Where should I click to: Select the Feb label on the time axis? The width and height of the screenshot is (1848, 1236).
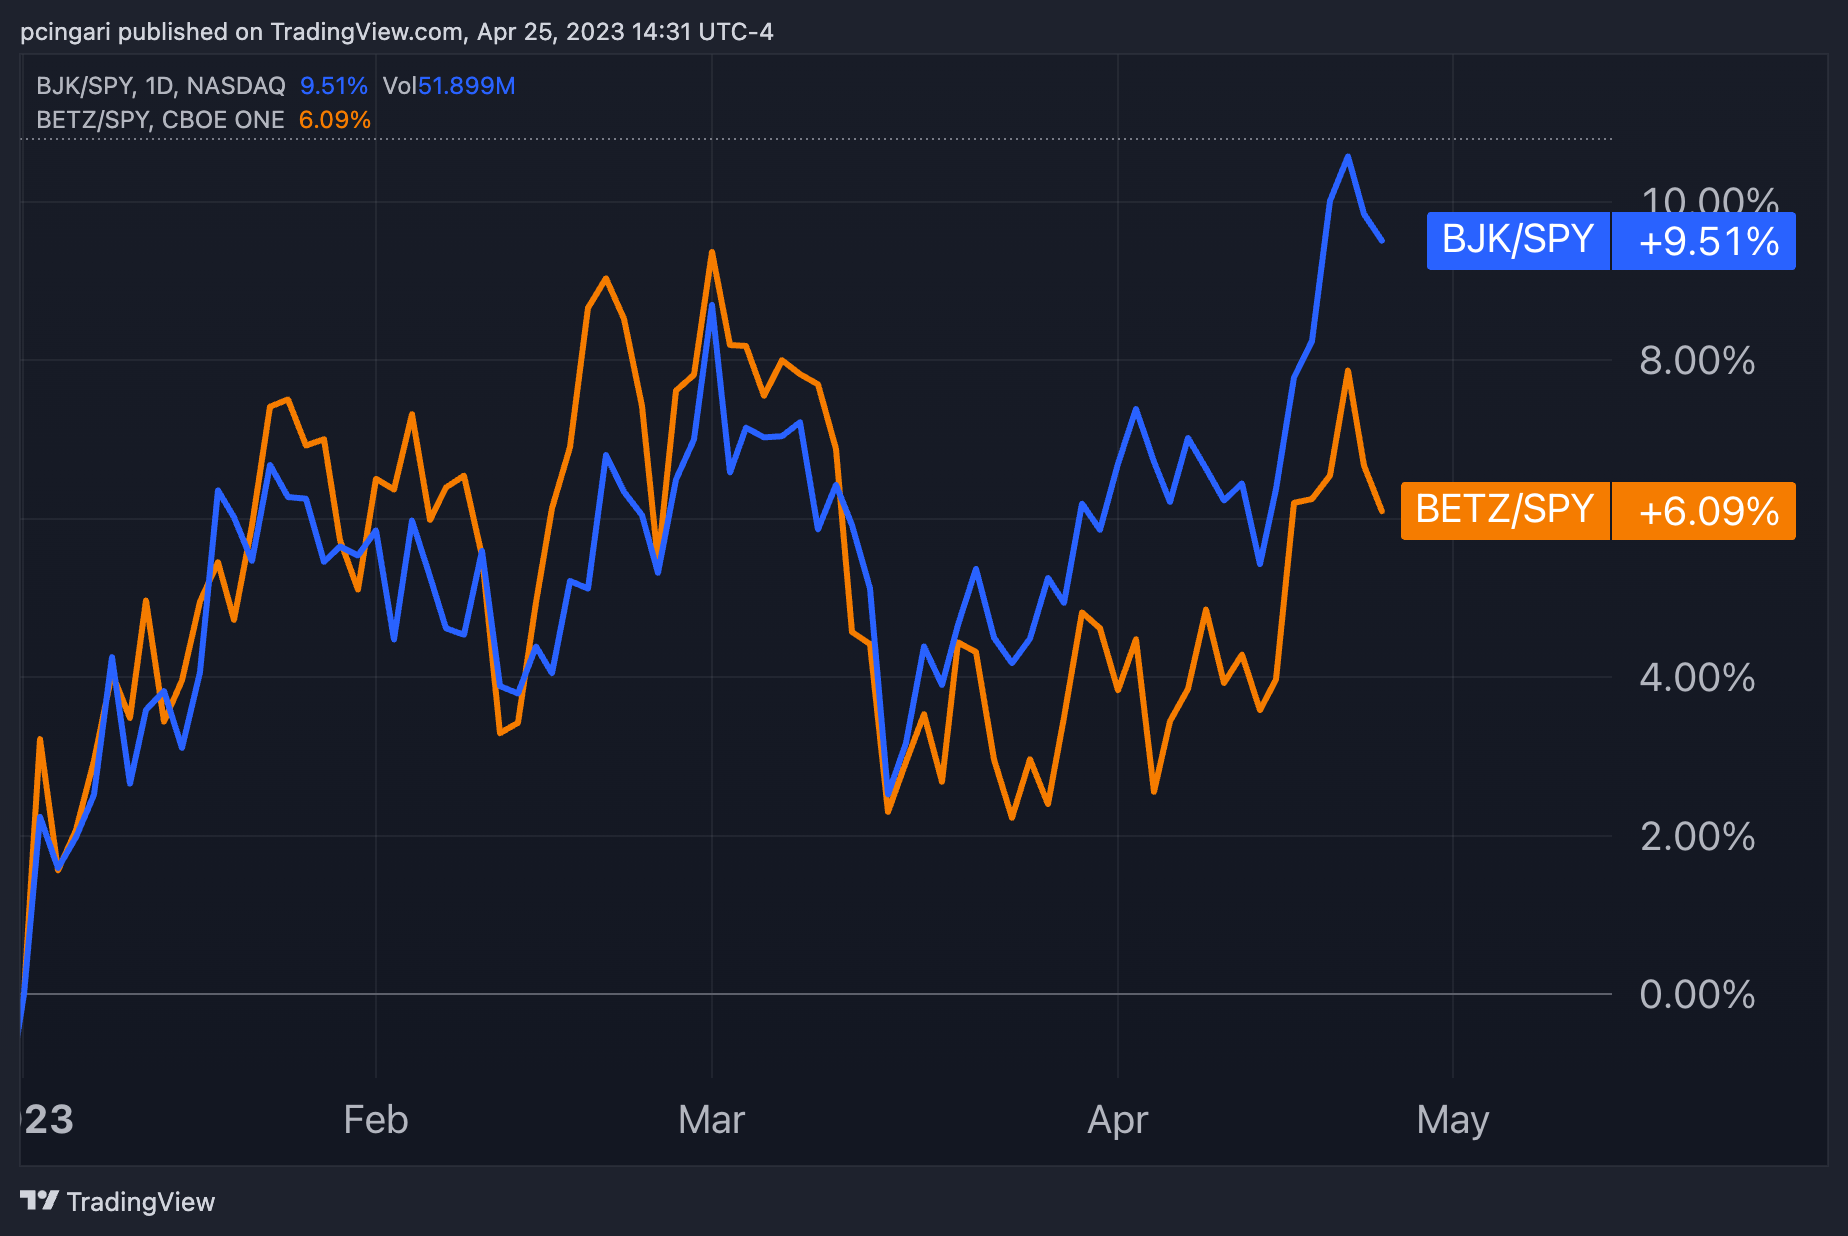tap(375, 1120)
